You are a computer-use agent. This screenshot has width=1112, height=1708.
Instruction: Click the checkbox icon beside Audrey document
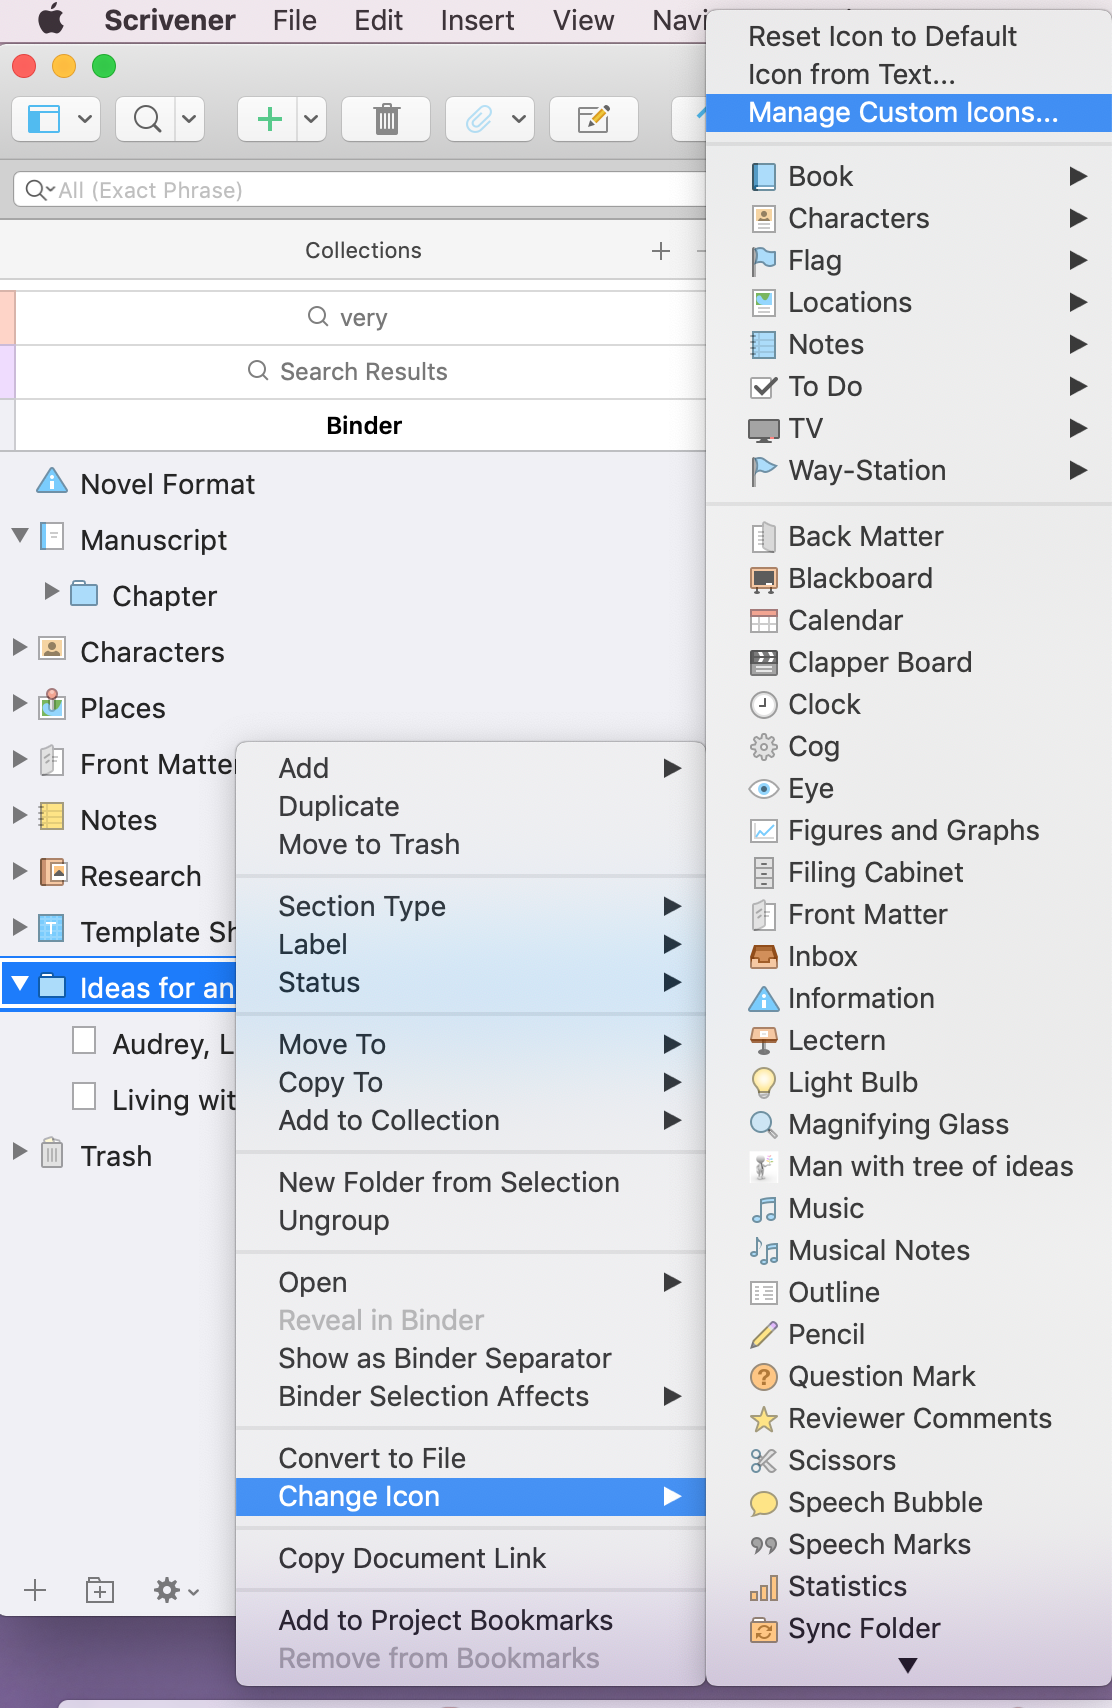point(85,1041)
